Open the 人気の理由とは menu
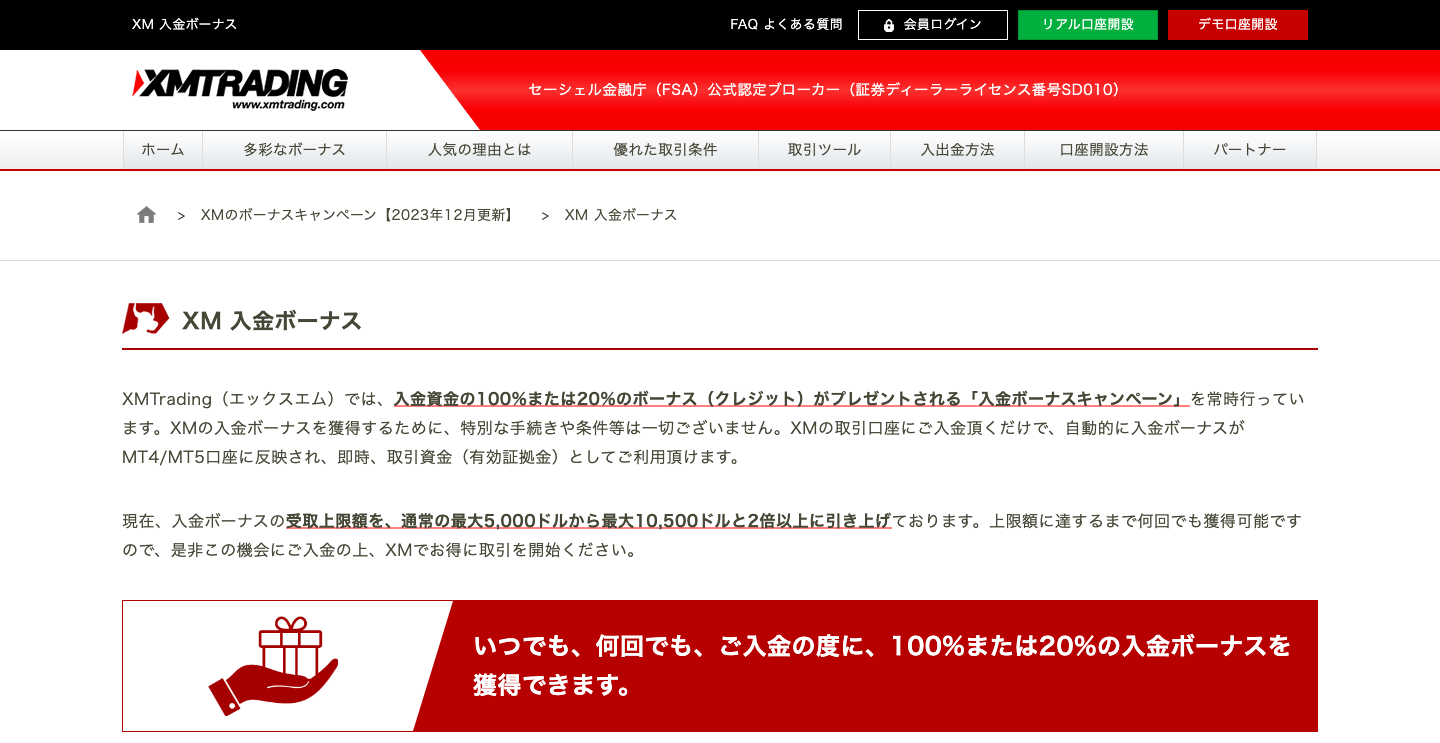 point(480,150)
